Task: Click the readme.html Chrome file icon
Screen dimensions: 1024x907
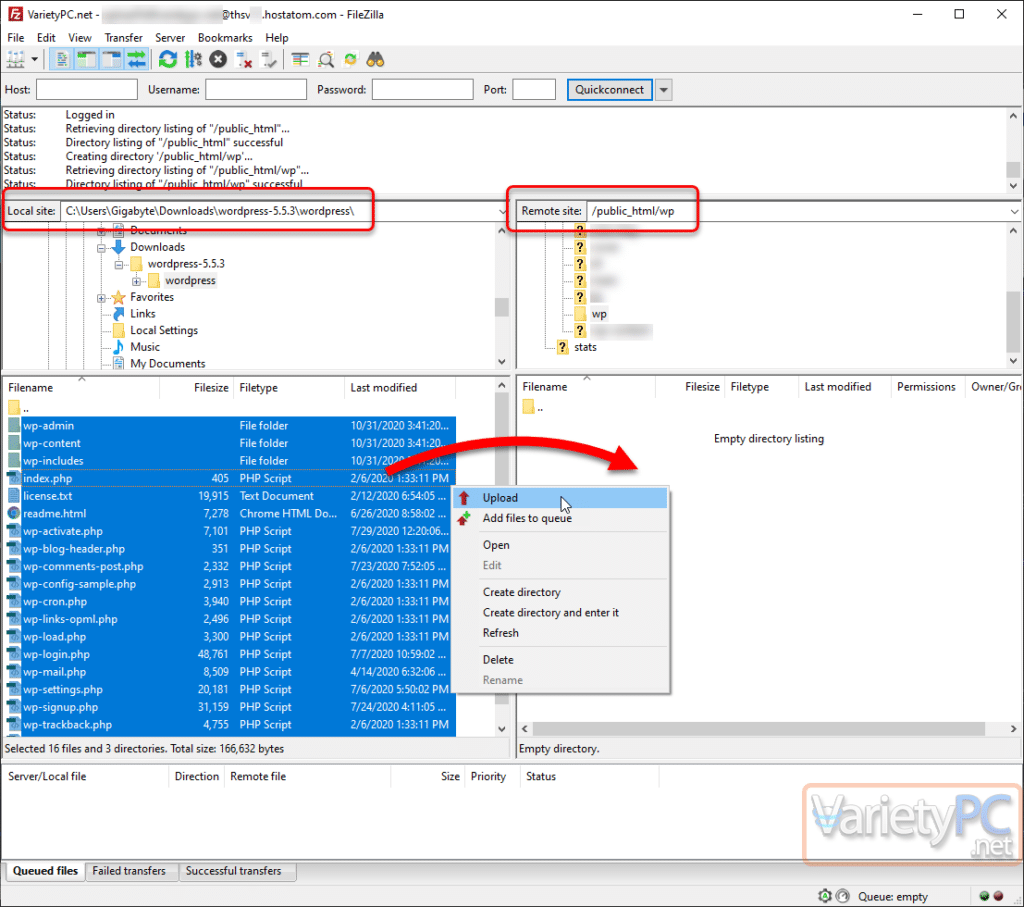Action: [14, 513]
